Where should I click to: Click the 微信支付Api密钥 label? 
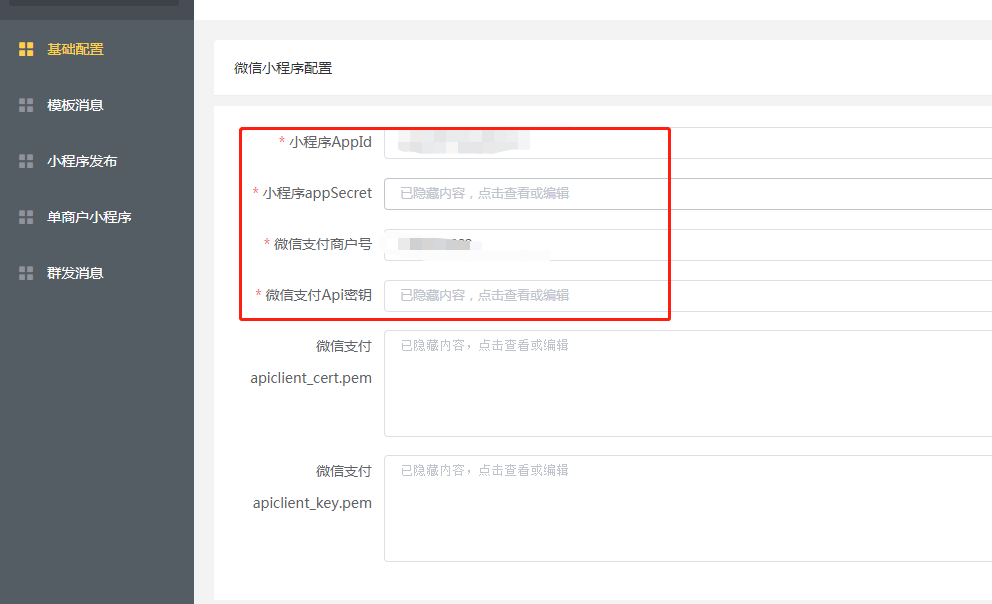click(x=318, y=295)
